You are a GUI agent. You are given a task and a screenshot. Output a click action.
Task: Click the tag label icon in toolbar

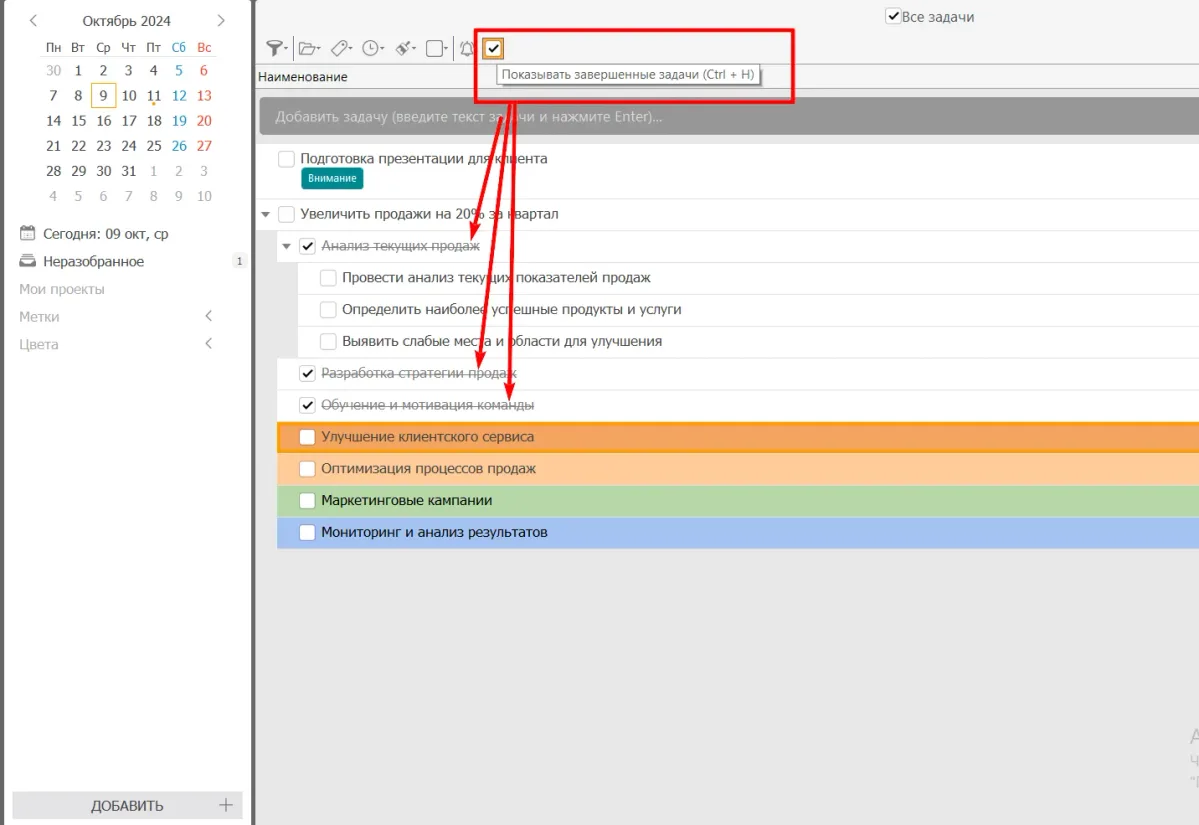(x=339, y=48)
